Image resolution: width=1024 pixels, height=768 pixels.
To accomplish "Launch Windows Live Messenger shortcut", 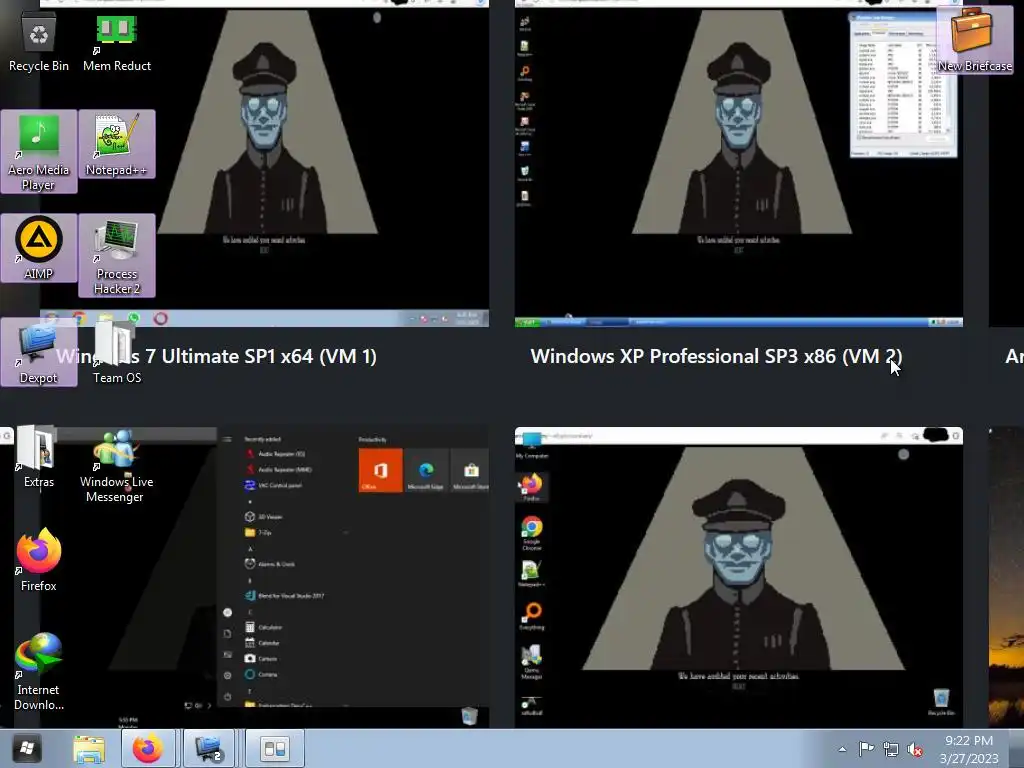I will (x=116, y=464).
